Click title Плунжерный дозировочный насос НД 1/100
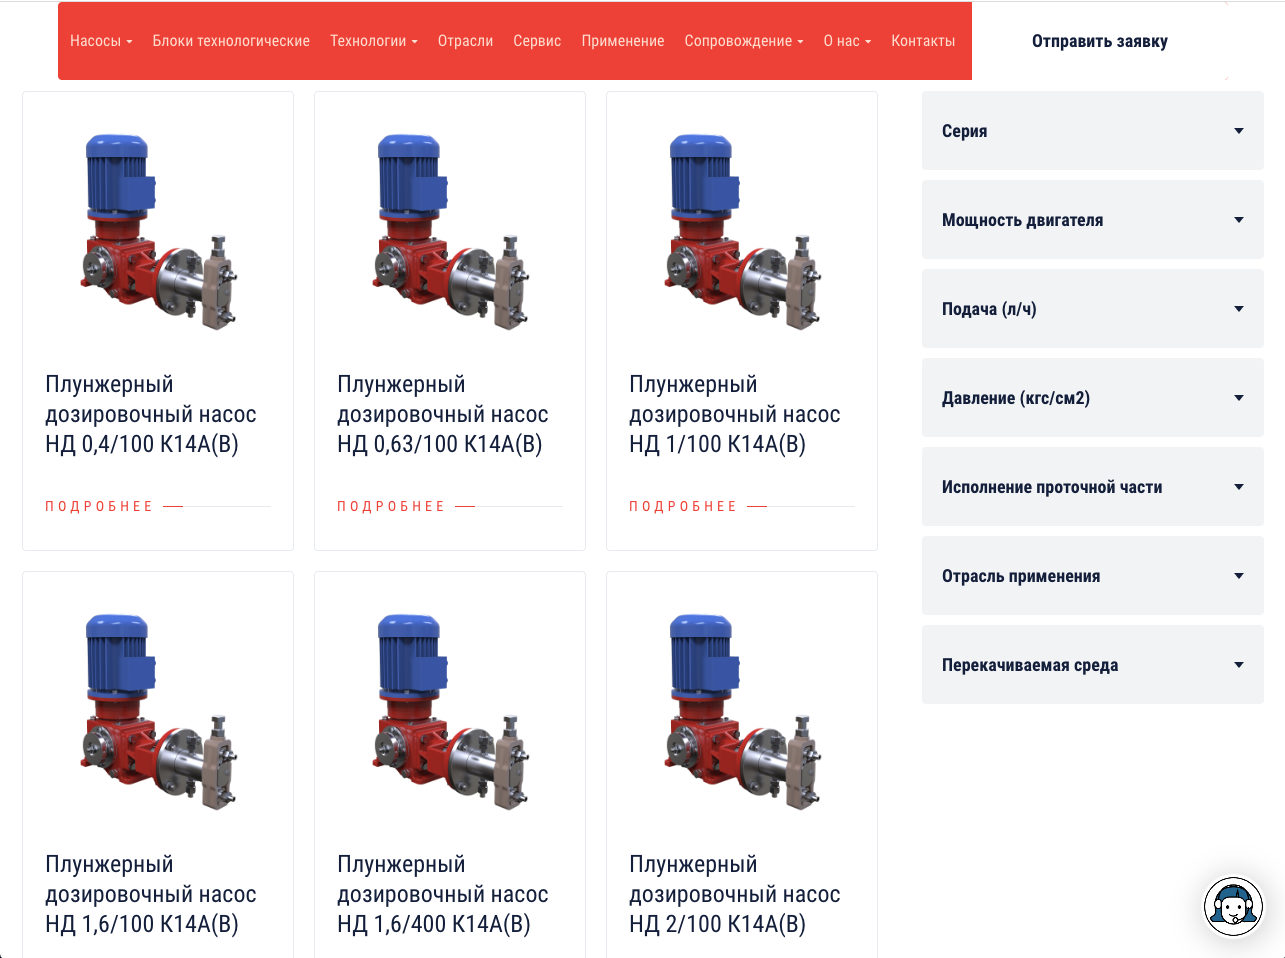Image resolution: width=1285 pixels, height=958 pixels. pyautogui.click(x=735, y=414)
